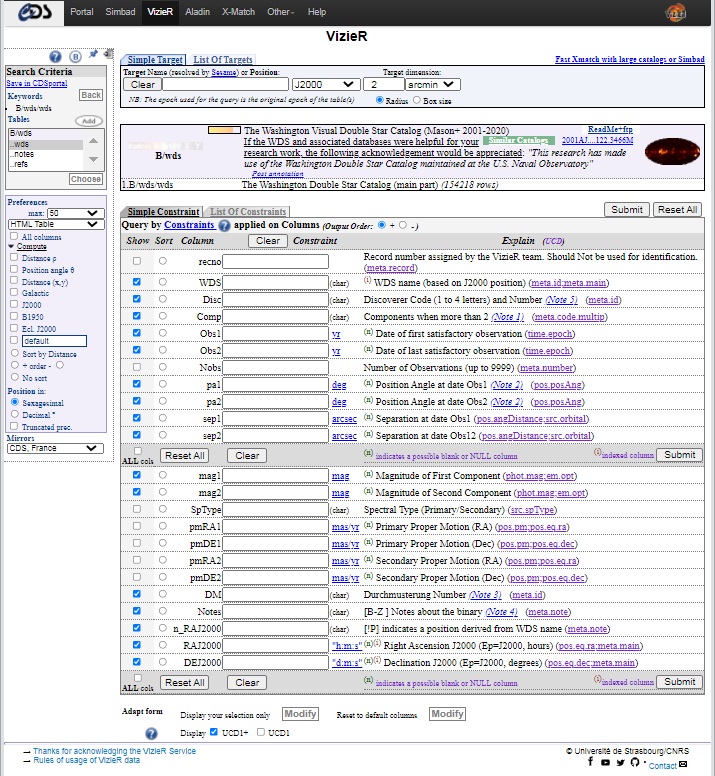Image resolution: width=715 pixels, height=776 pixels.
Task: Open the GitHub icon in footer
Action: pyautogui.click(x=635, y=762)
